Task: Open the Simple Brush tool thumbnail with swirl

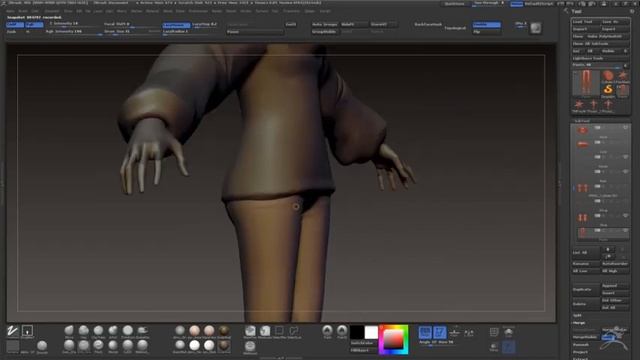Action: pos(608,89)
